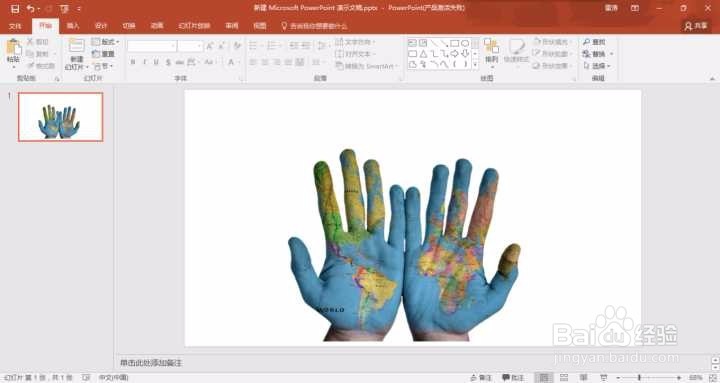
Task: Open the 文件 (File) menu
Action: [15, 26]
